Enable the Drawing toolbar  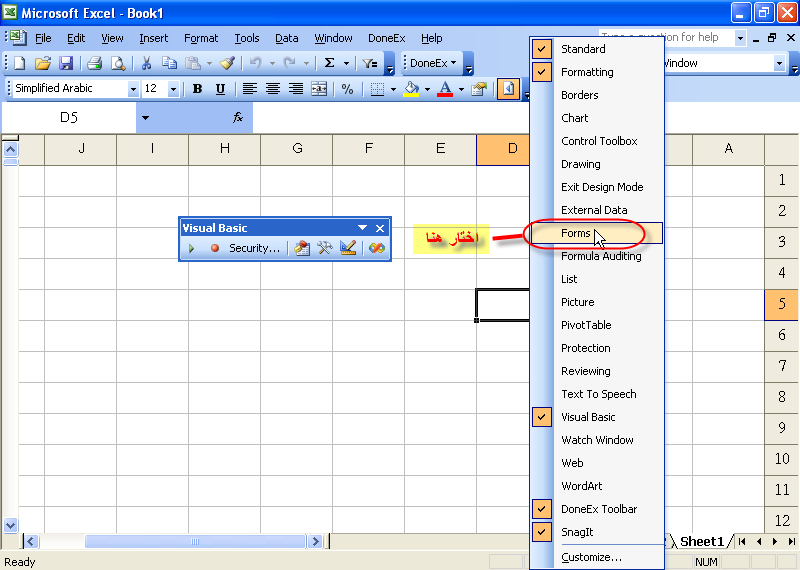coord(597,164)
